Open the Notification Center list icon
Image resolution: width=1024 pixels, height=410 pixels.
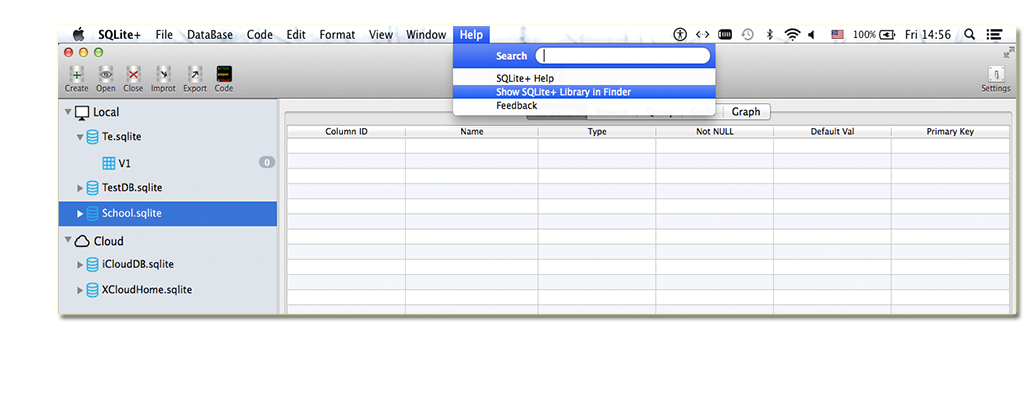995,35
